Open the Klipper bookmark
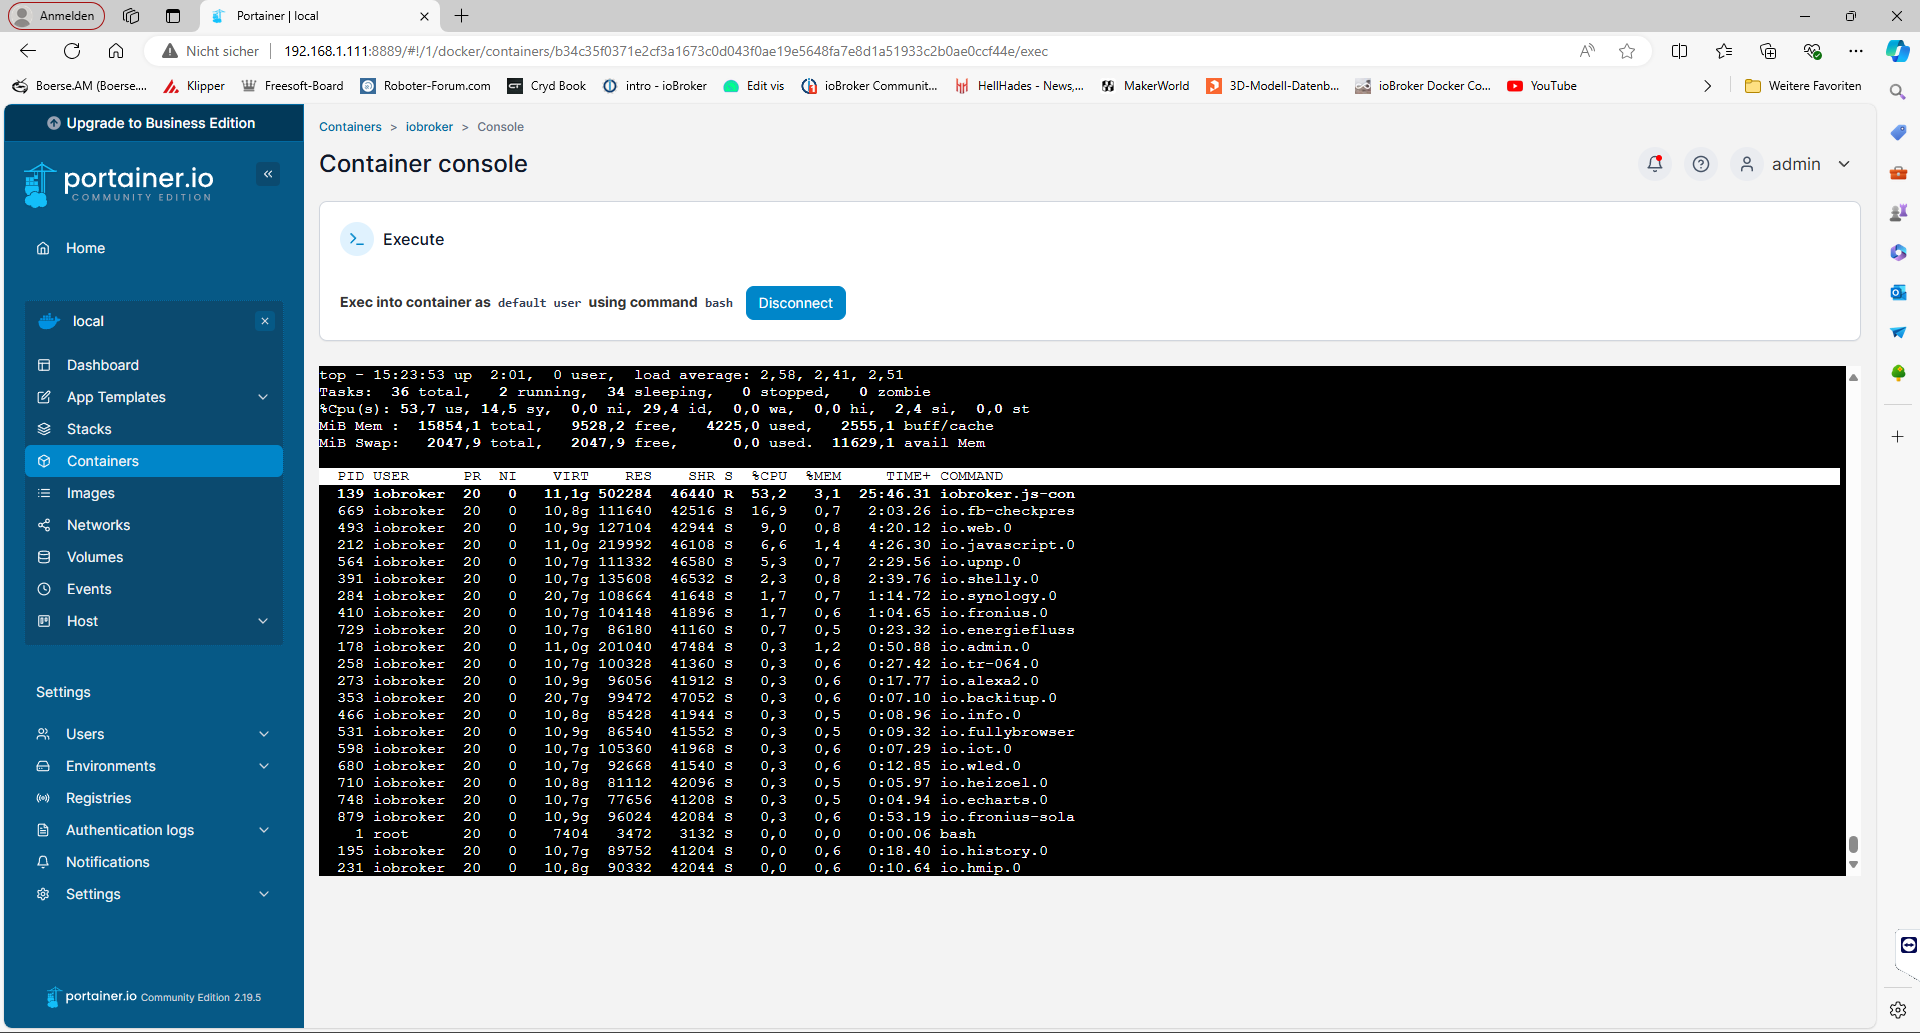The height and width of the screenshot is (1033, 1920). click(x=194, y=86)
